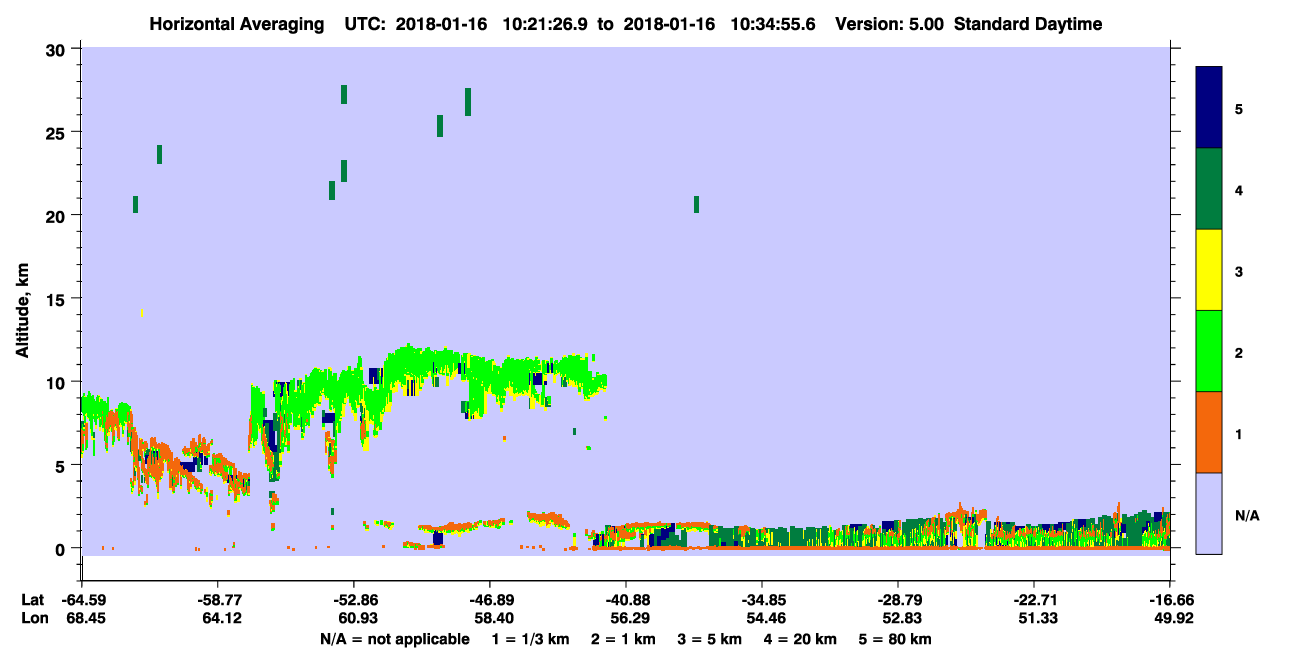Click longitude value 68.45
This screenshot has height=667, width=1300.
[85, 619]
